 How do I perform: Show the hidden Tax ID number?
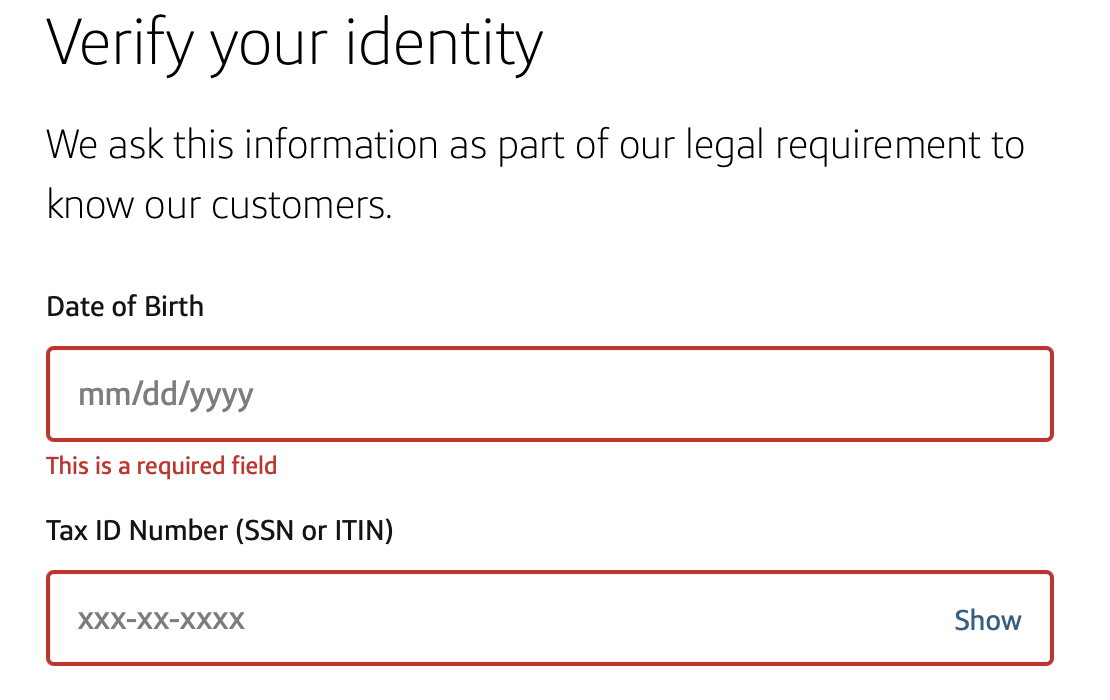[x=987, y=620]
